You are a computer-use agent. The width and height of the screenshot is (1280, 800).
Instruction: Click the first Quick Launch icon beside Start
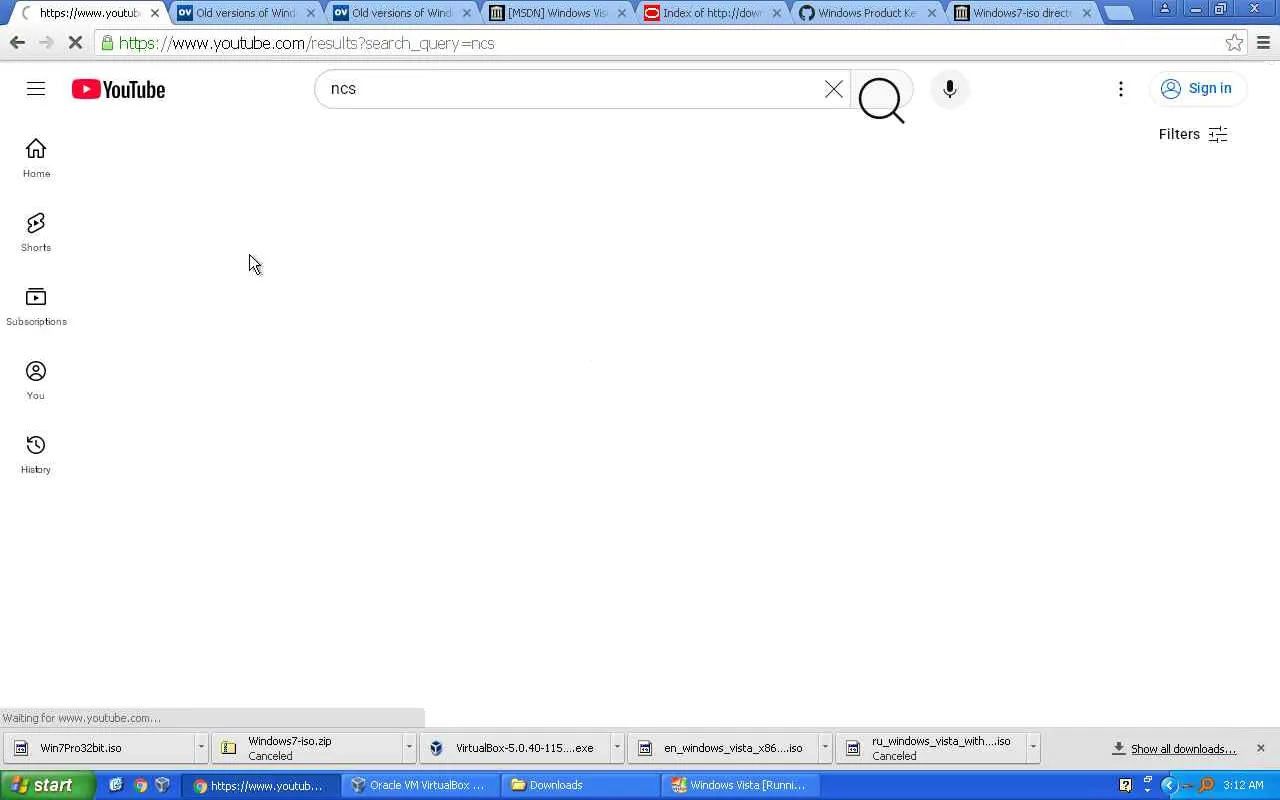[116, 785]
